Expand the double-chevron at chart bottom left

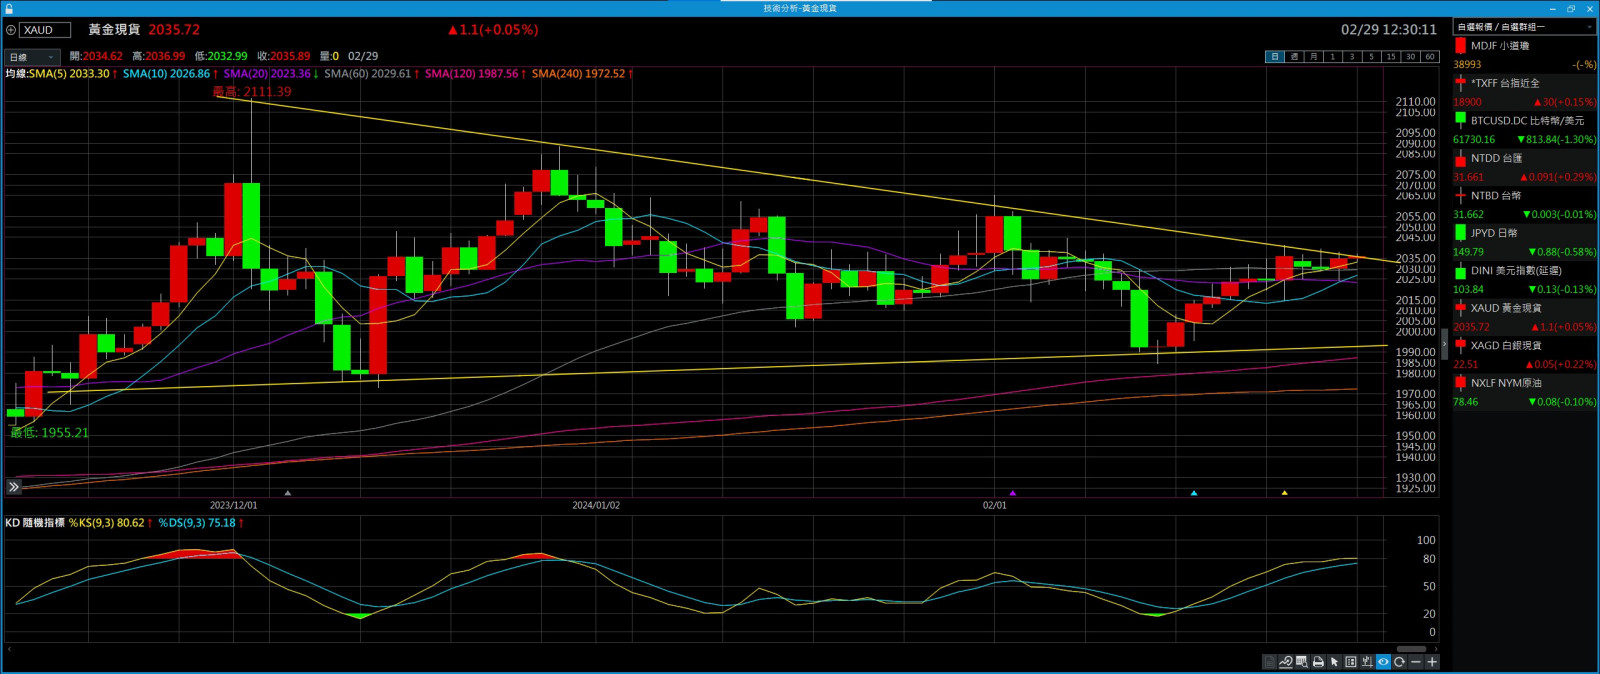click(x=13, y=487)
